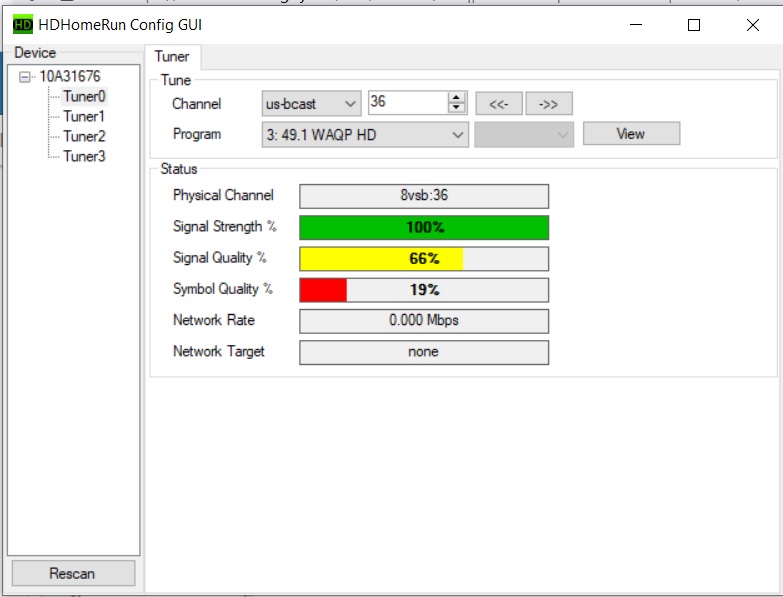
Task: Click the green Signal Strength 100% bar
Action: point(424,228)
